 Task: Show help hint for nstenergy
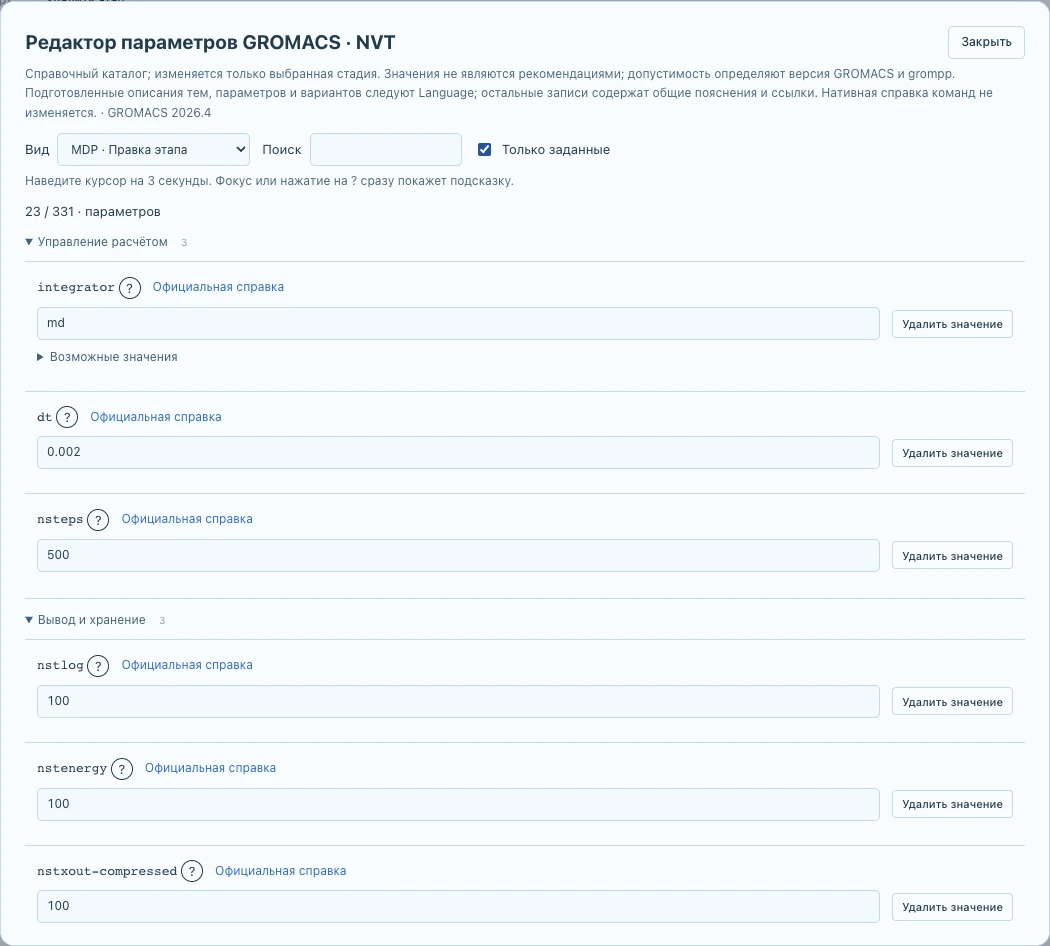pyautogui.click(x=121, y=769)
